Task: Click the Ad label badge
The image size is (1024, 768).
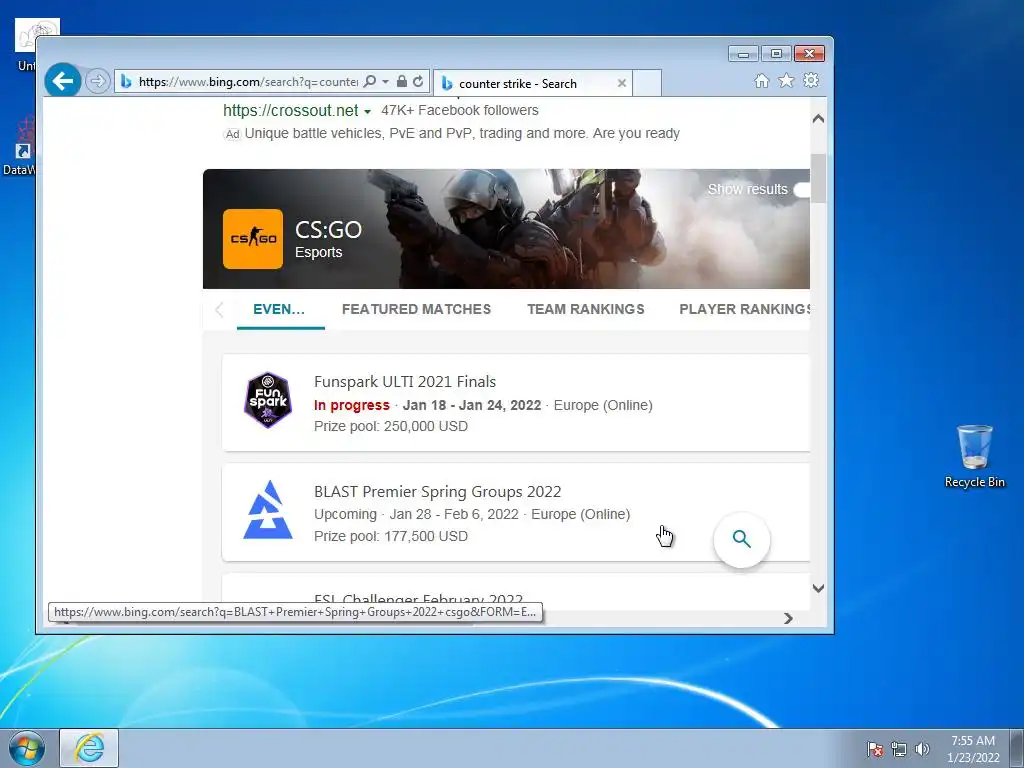Action: (232, 134)
